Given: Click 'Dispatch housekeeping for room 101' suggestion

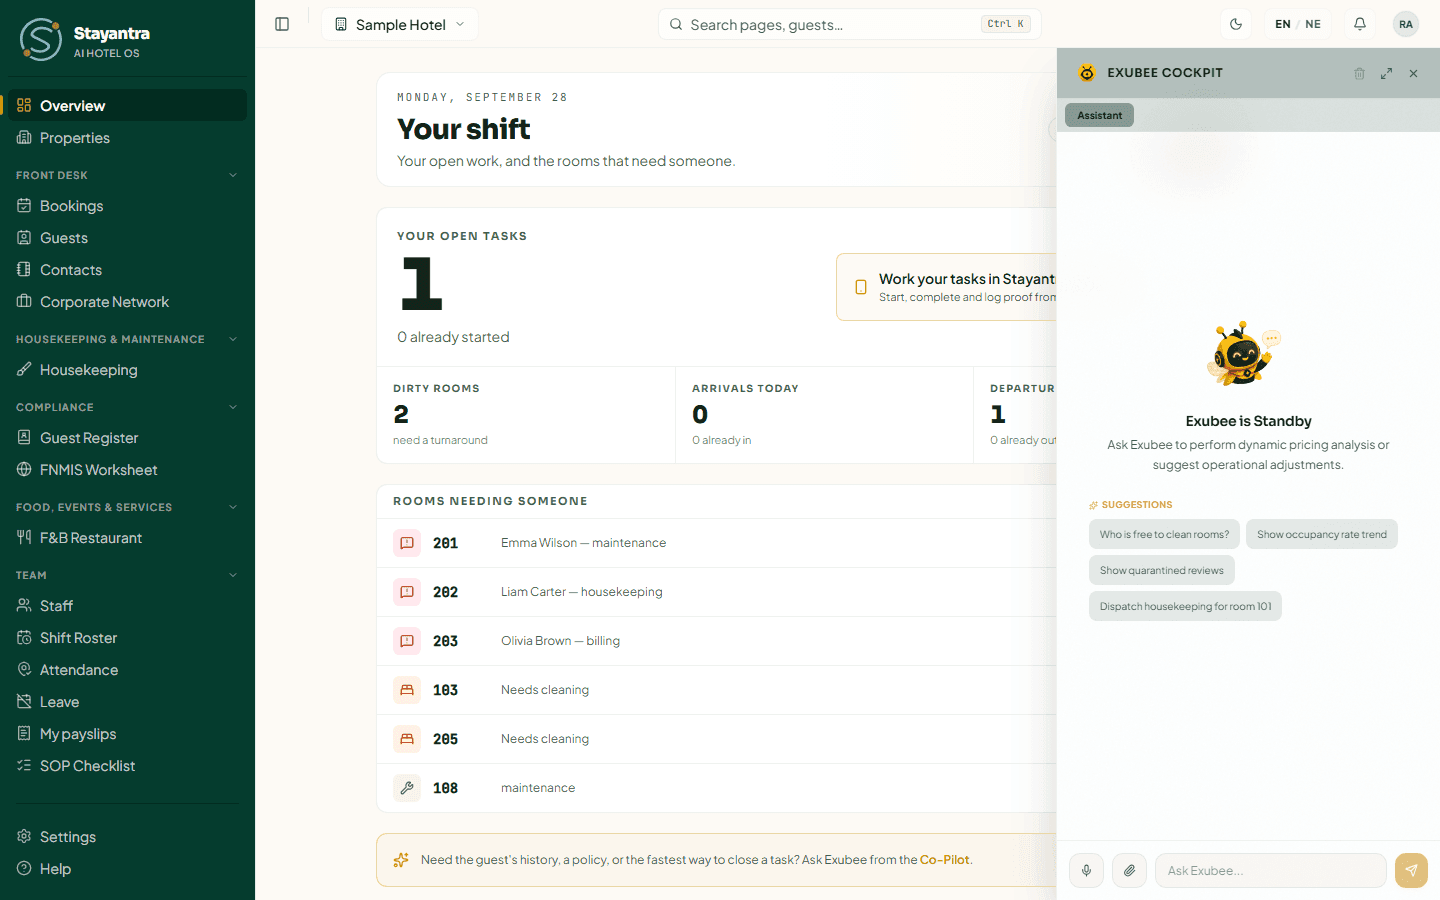Looking at the screenshot, I should click(x=1185, y=606).
